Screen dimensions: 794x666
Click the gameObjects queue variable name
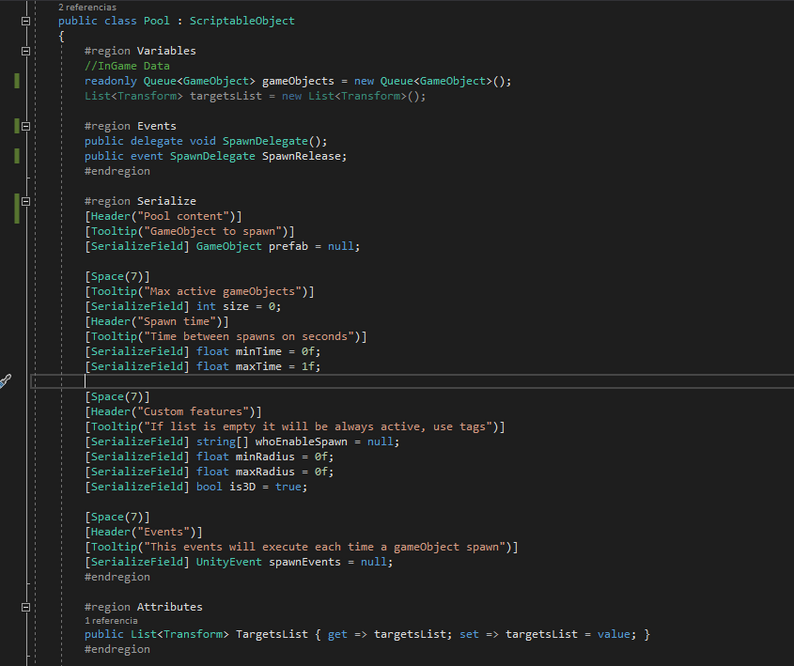(x=298, y=81)
